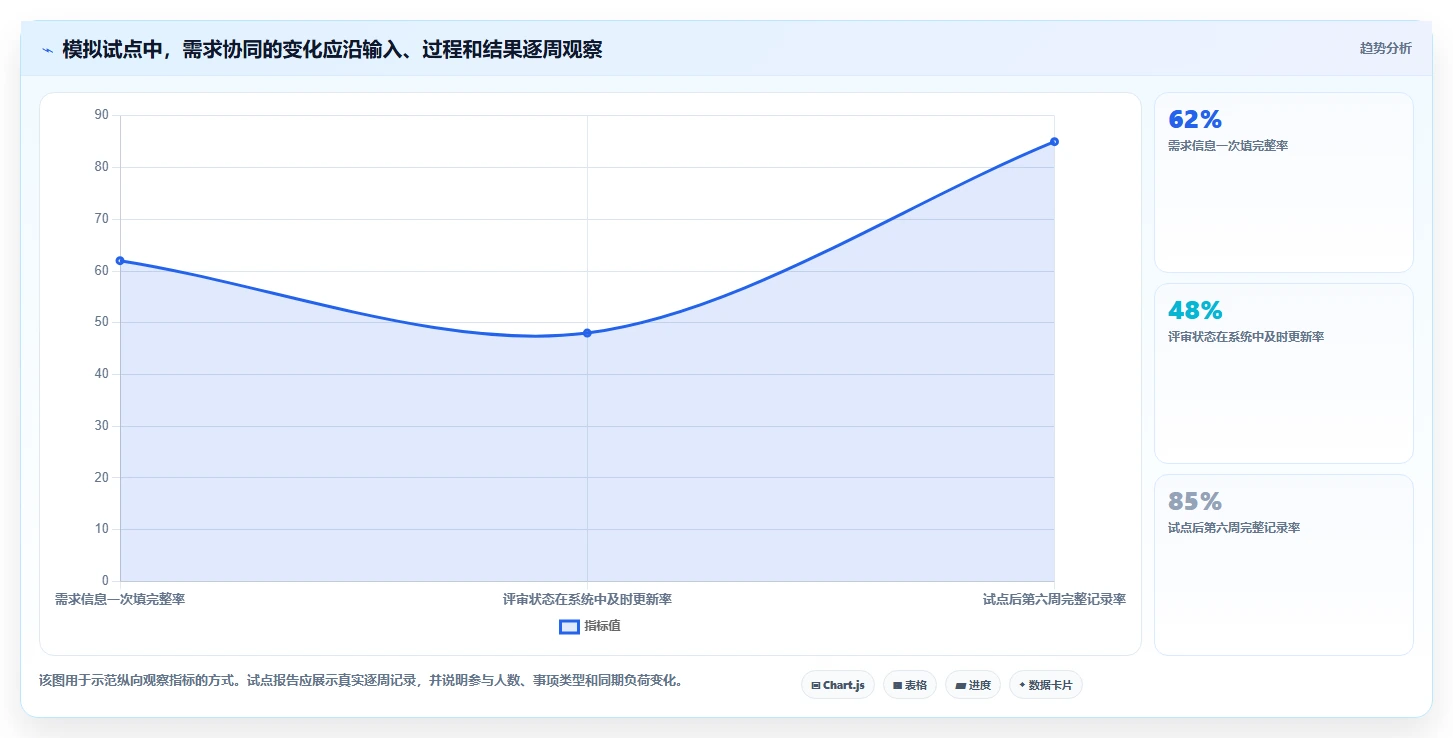Select the Chart.js tag pill
The width and height of the screenshot is (1453, 738).
point(838,685)
